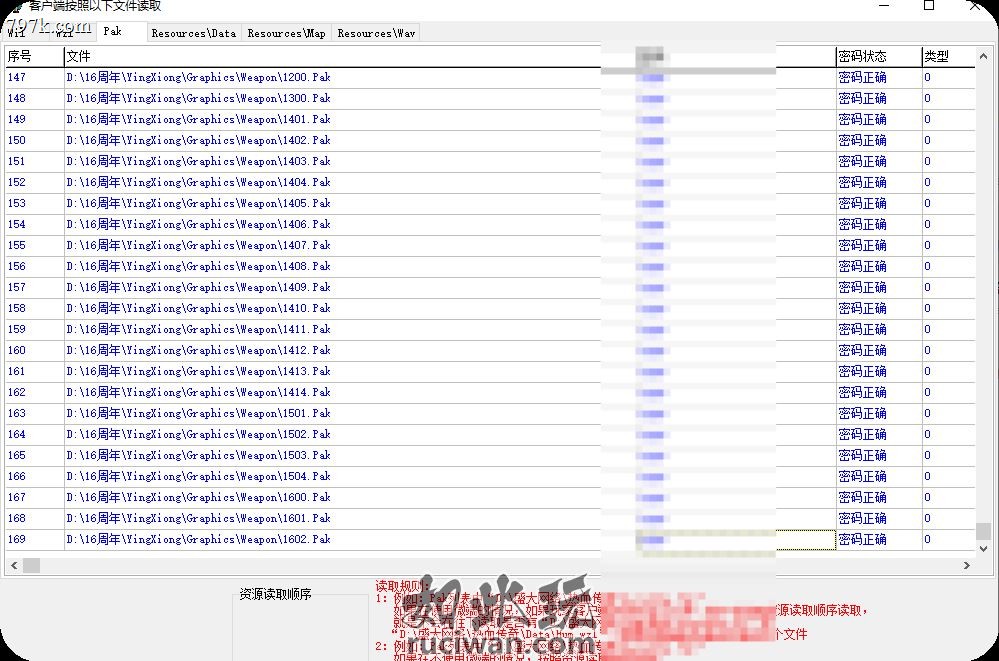Screen dimensions: 999x661
Task: Select file Weapon\1600.Pak in row 167
Action: point(198,498)
